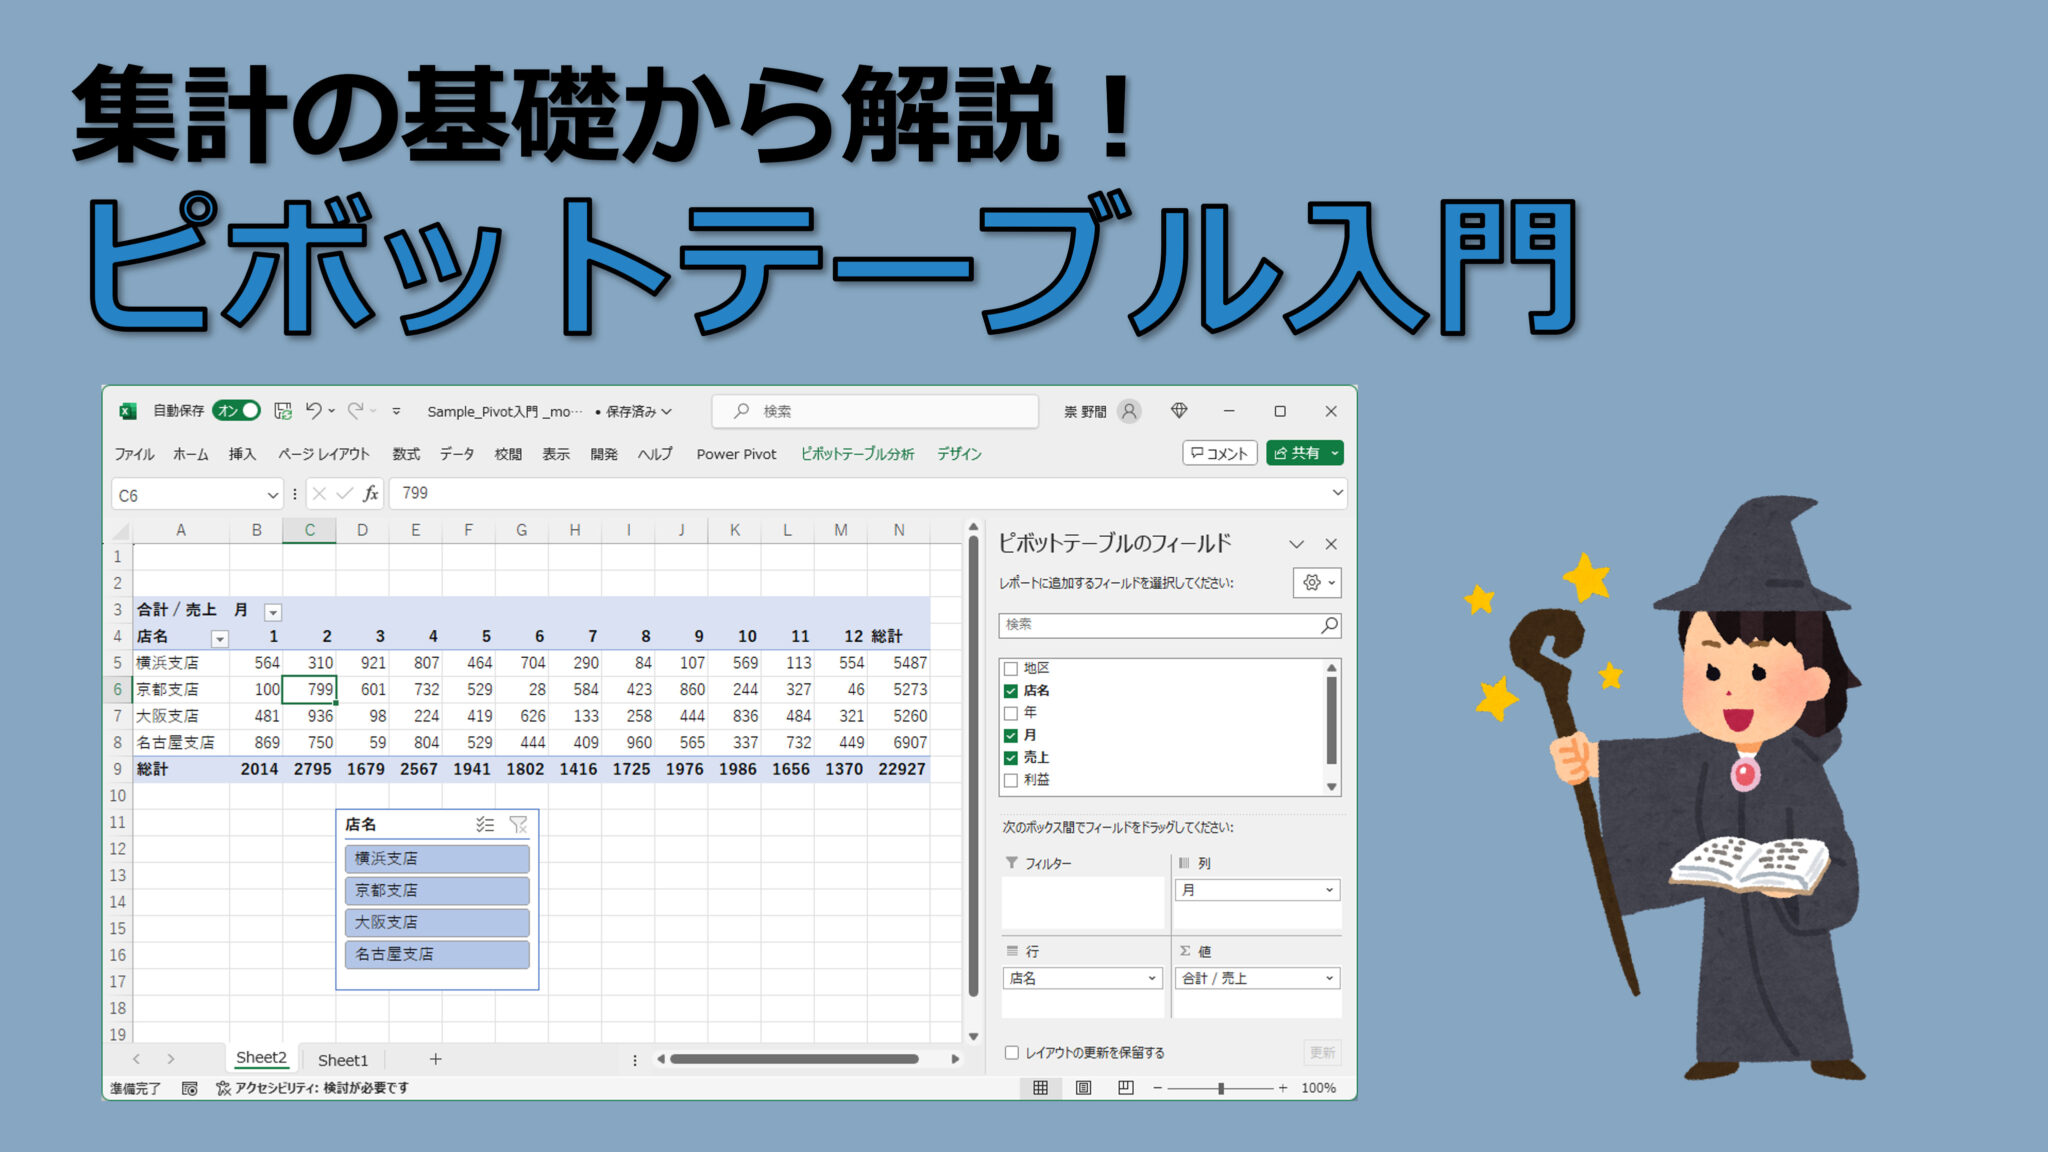Click the previous sheet navigation arrow
This screenshot has width=2048, height=1152.
[136, 1059]
